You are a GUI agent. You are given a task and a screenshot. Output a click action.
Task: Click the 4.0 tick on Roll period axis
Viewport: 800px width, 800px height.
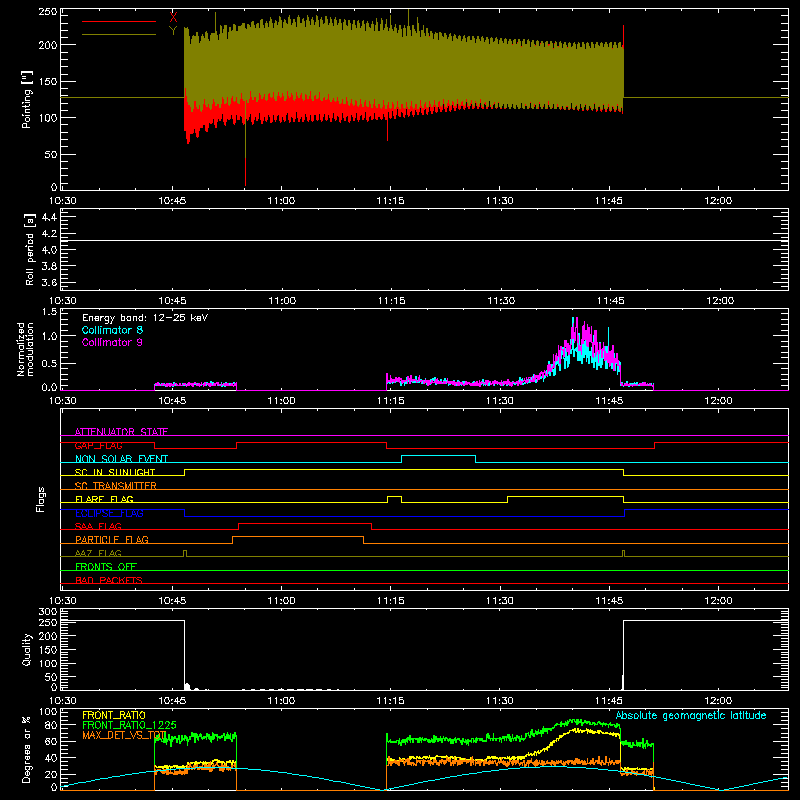click(x=49, y=250)
